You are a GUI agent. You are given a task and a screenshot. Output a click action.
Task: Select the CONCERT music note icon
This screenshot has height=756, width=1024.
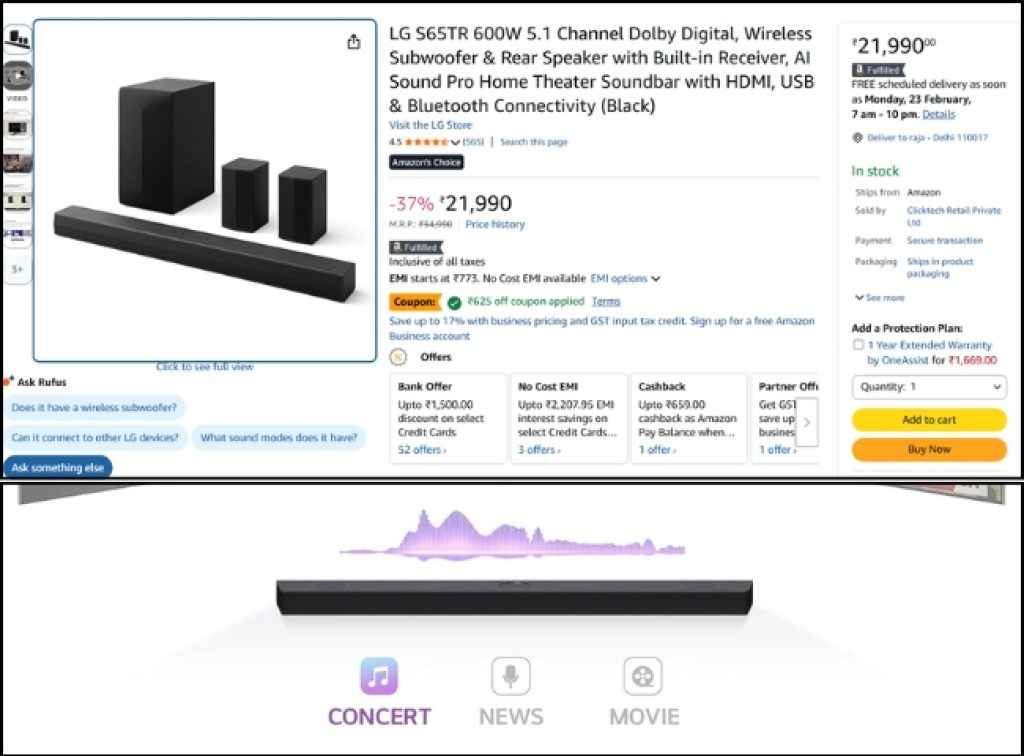378,678
